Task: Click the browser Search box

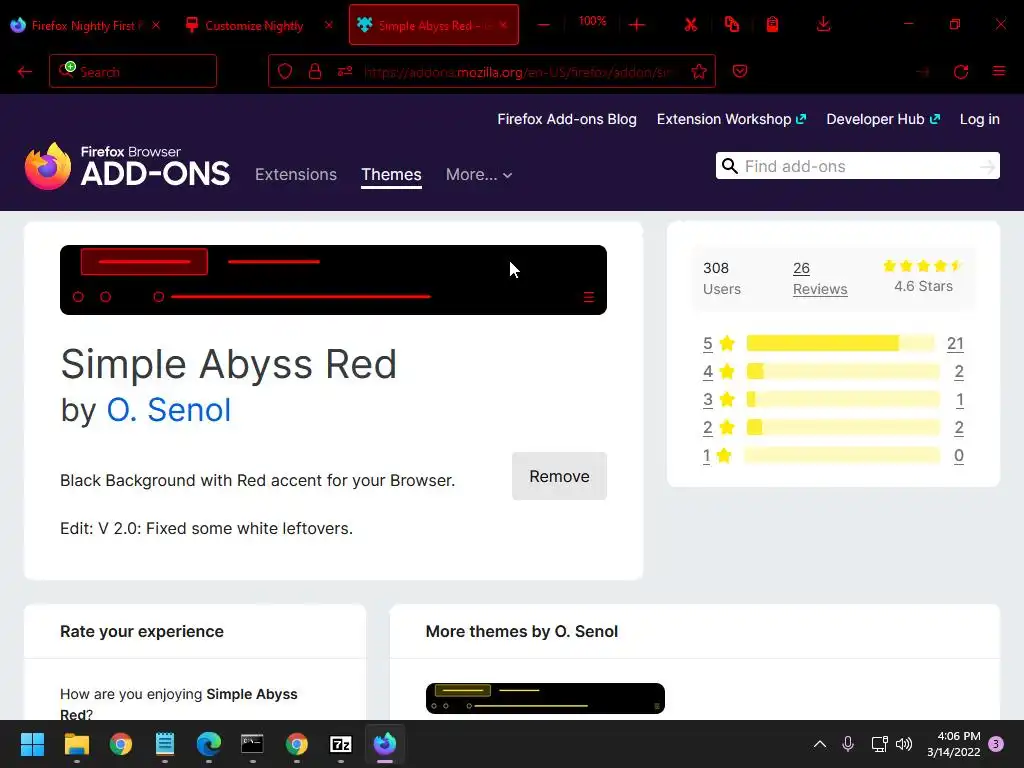Action: pyautogui.click(x=133, y=71)
